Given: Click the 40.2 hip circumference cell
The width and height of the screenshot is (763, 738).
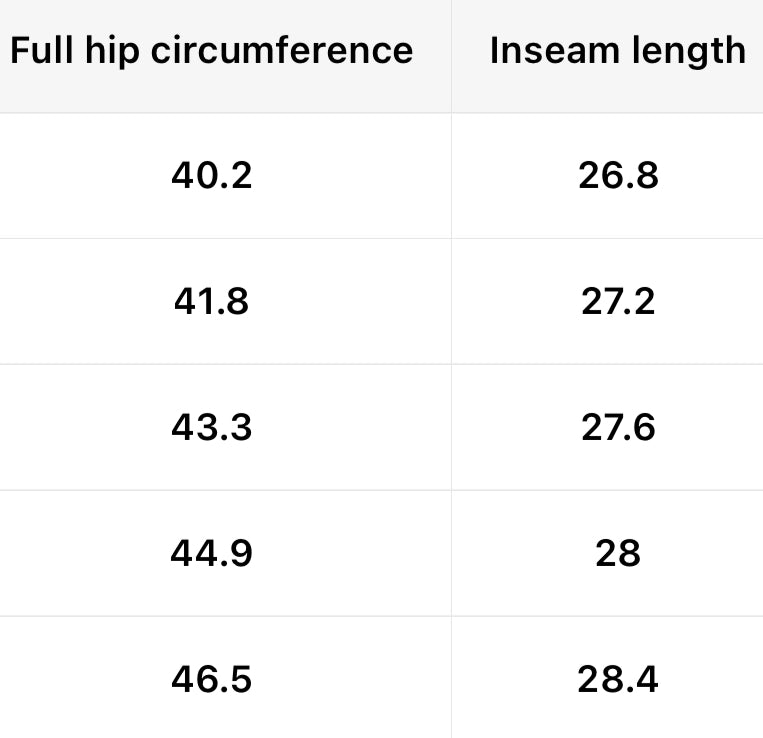Looking at the screenshot, I should tap(211, 176).
